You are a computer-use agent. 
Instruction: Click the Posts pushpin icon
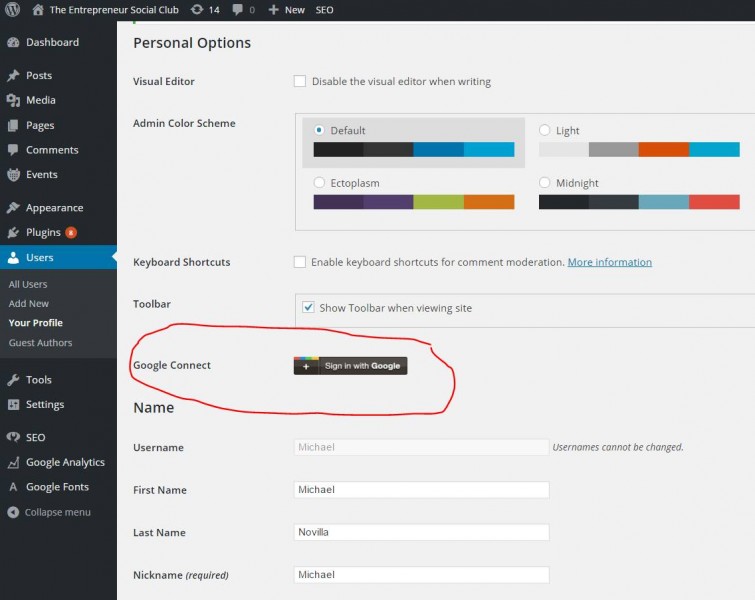[x=13, y=76]
